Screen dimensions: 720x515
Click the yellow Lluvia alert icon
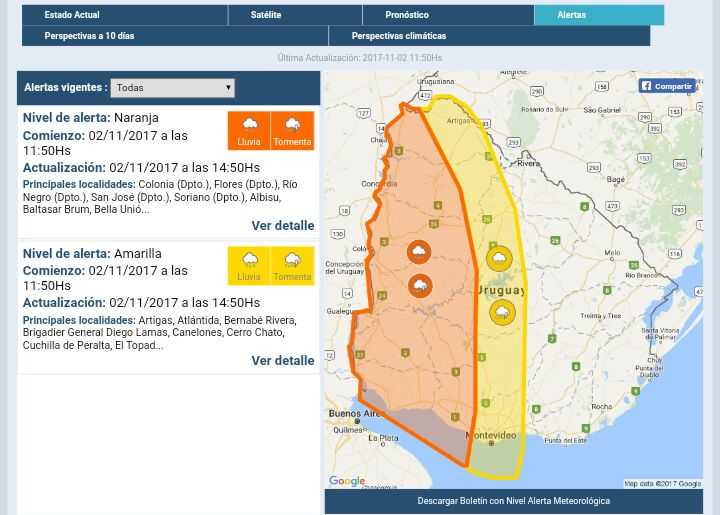249,266
